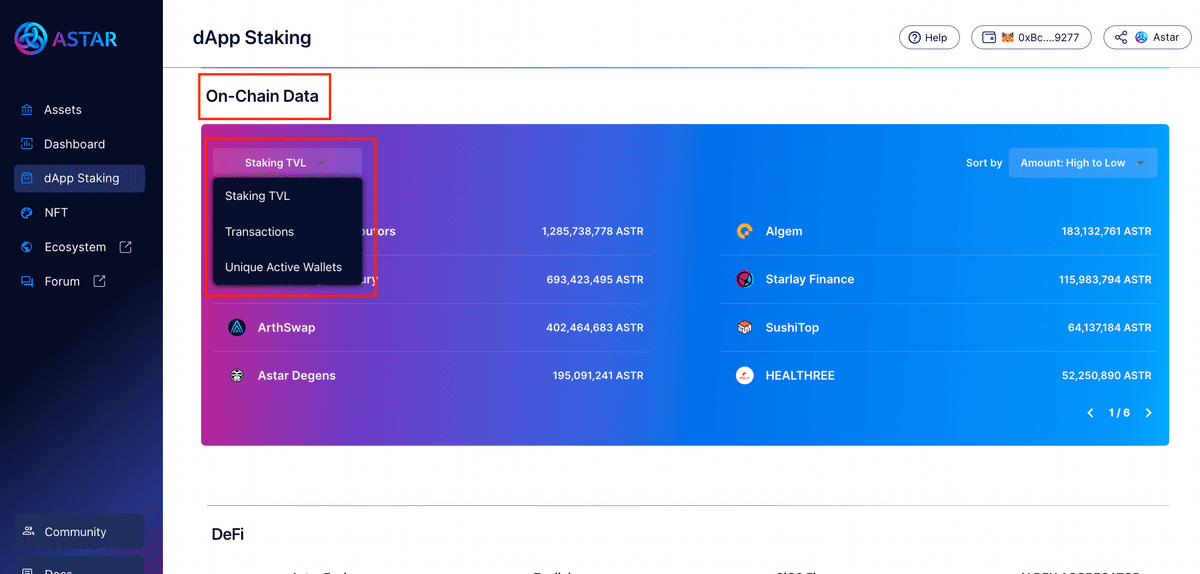Image resolution: width=1200 pixels, height=574 pixels.
Task: Click the 1,285,738,778 ASTR value
Action: point(592,231)
